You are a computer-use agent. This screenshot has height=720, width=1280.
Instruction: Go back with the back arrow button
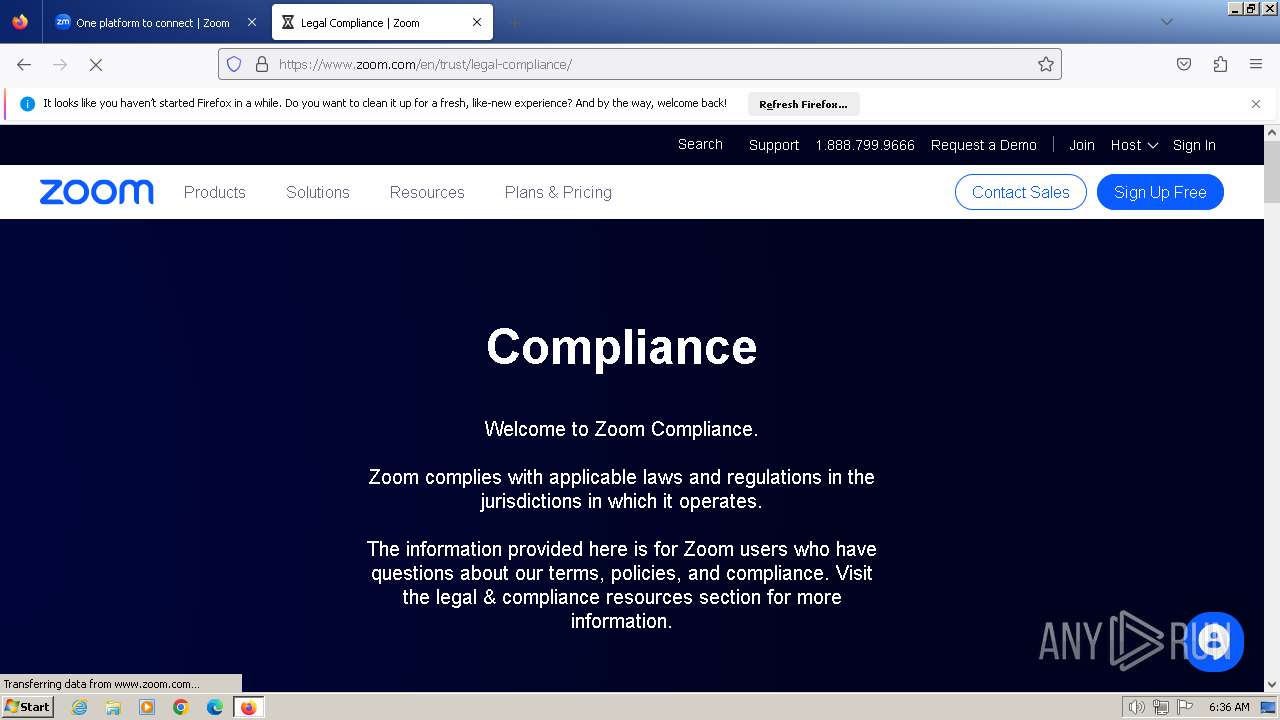[24, 64]
